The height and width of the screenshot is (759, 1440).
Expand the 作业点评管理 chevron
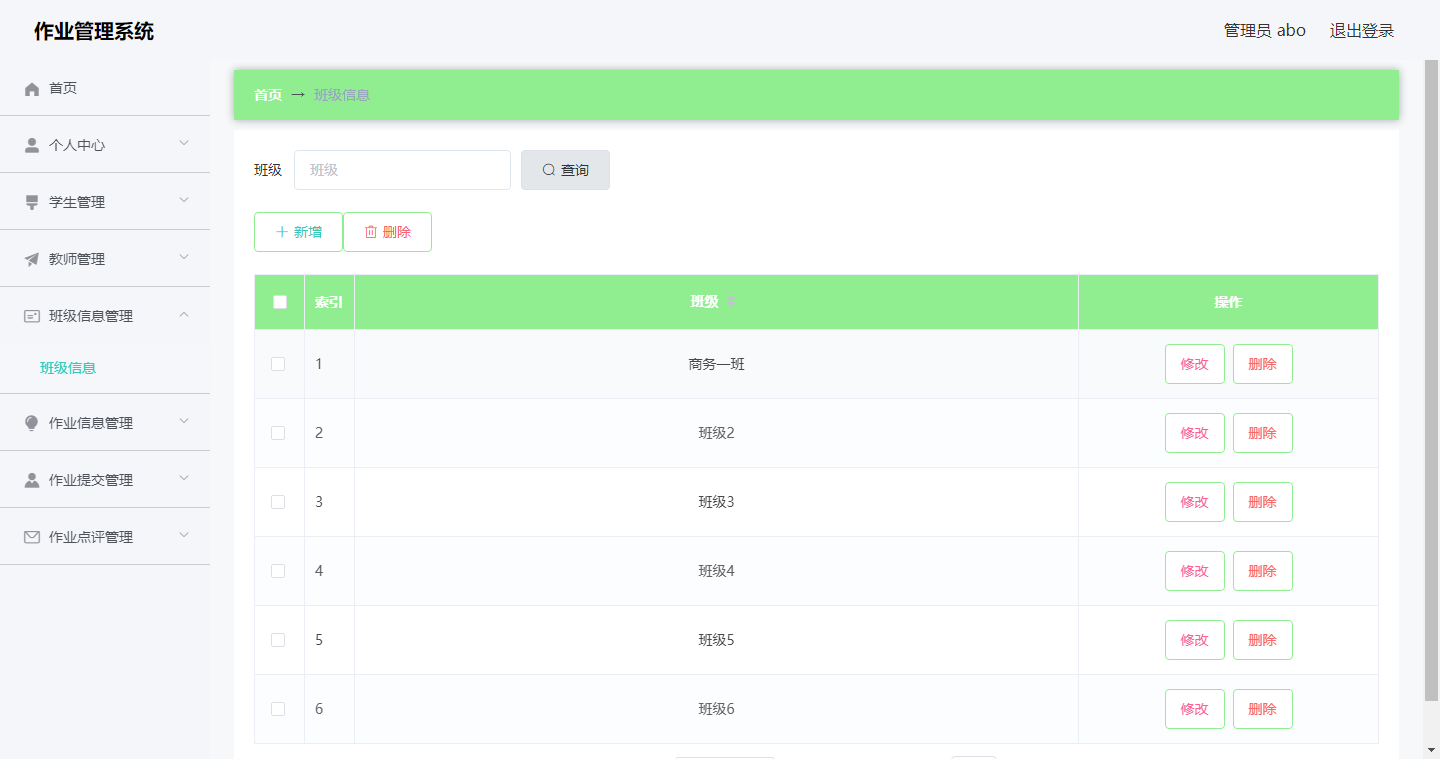tap(184, 536)
